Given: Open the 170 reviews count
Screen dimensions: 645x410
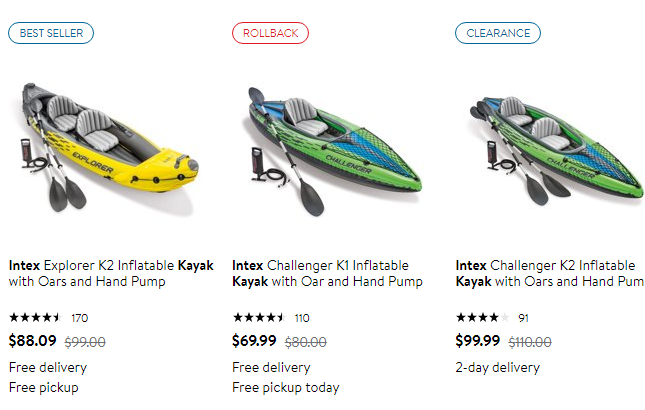Looking at the screenshot, I should point(80,318).
